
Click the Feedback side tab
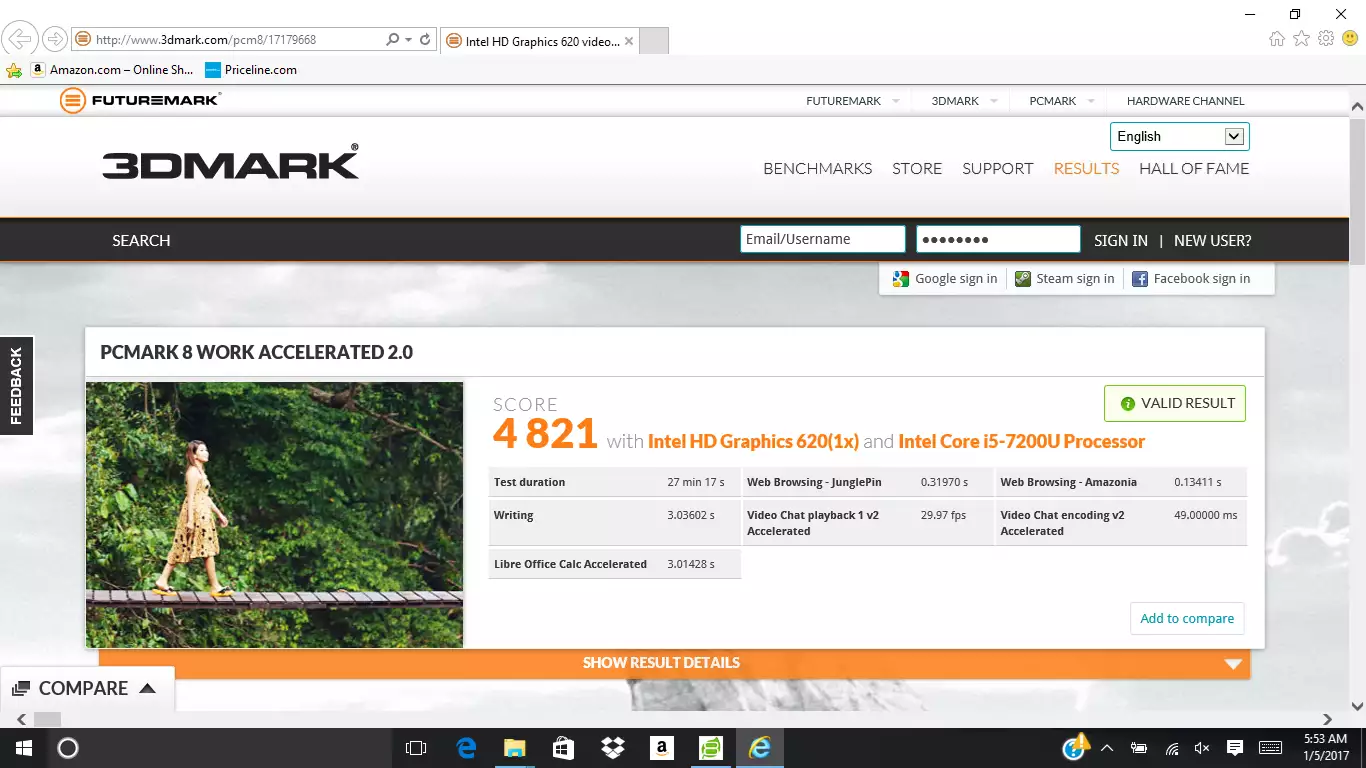tap(16, 386)
